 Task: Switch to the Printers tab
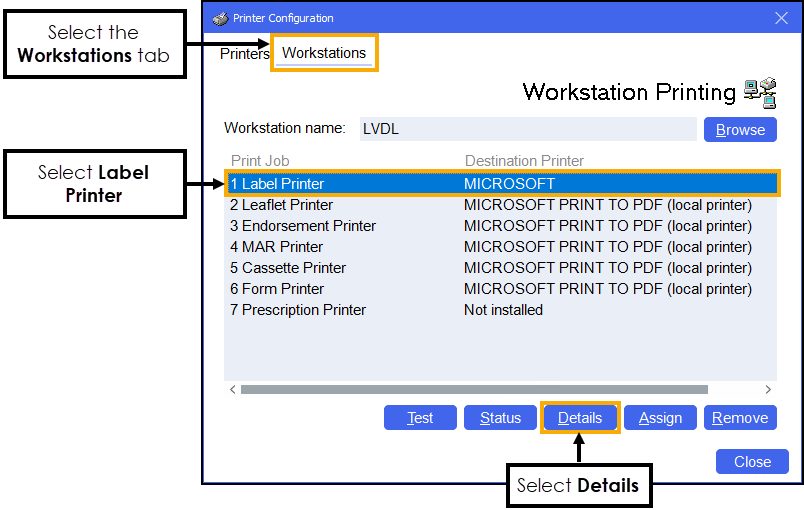coord(243,53)
